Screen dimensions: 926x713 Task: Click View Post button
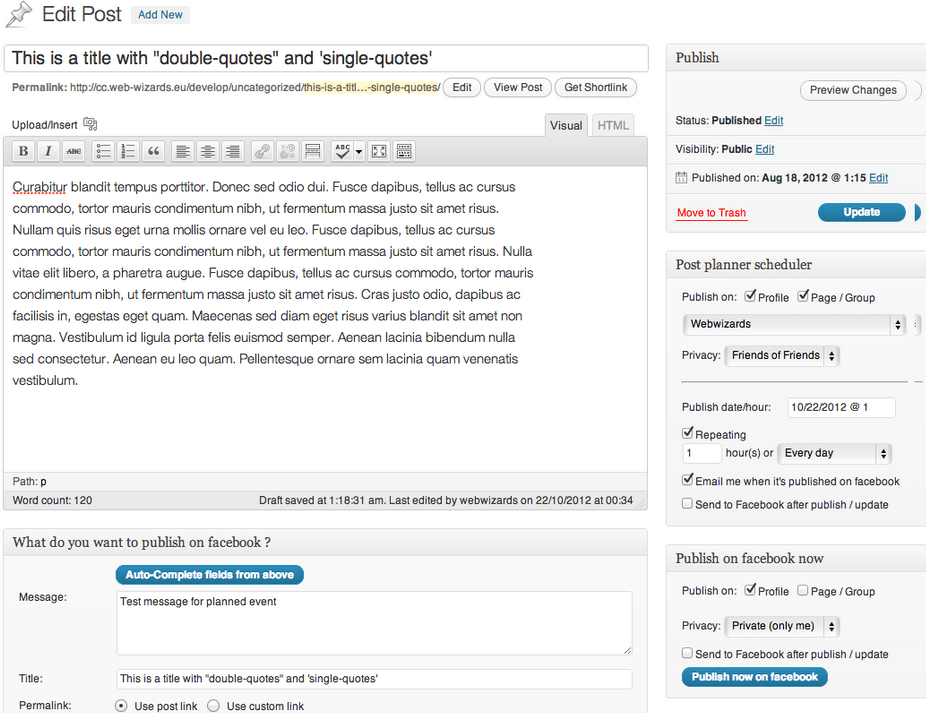[518, 87]
